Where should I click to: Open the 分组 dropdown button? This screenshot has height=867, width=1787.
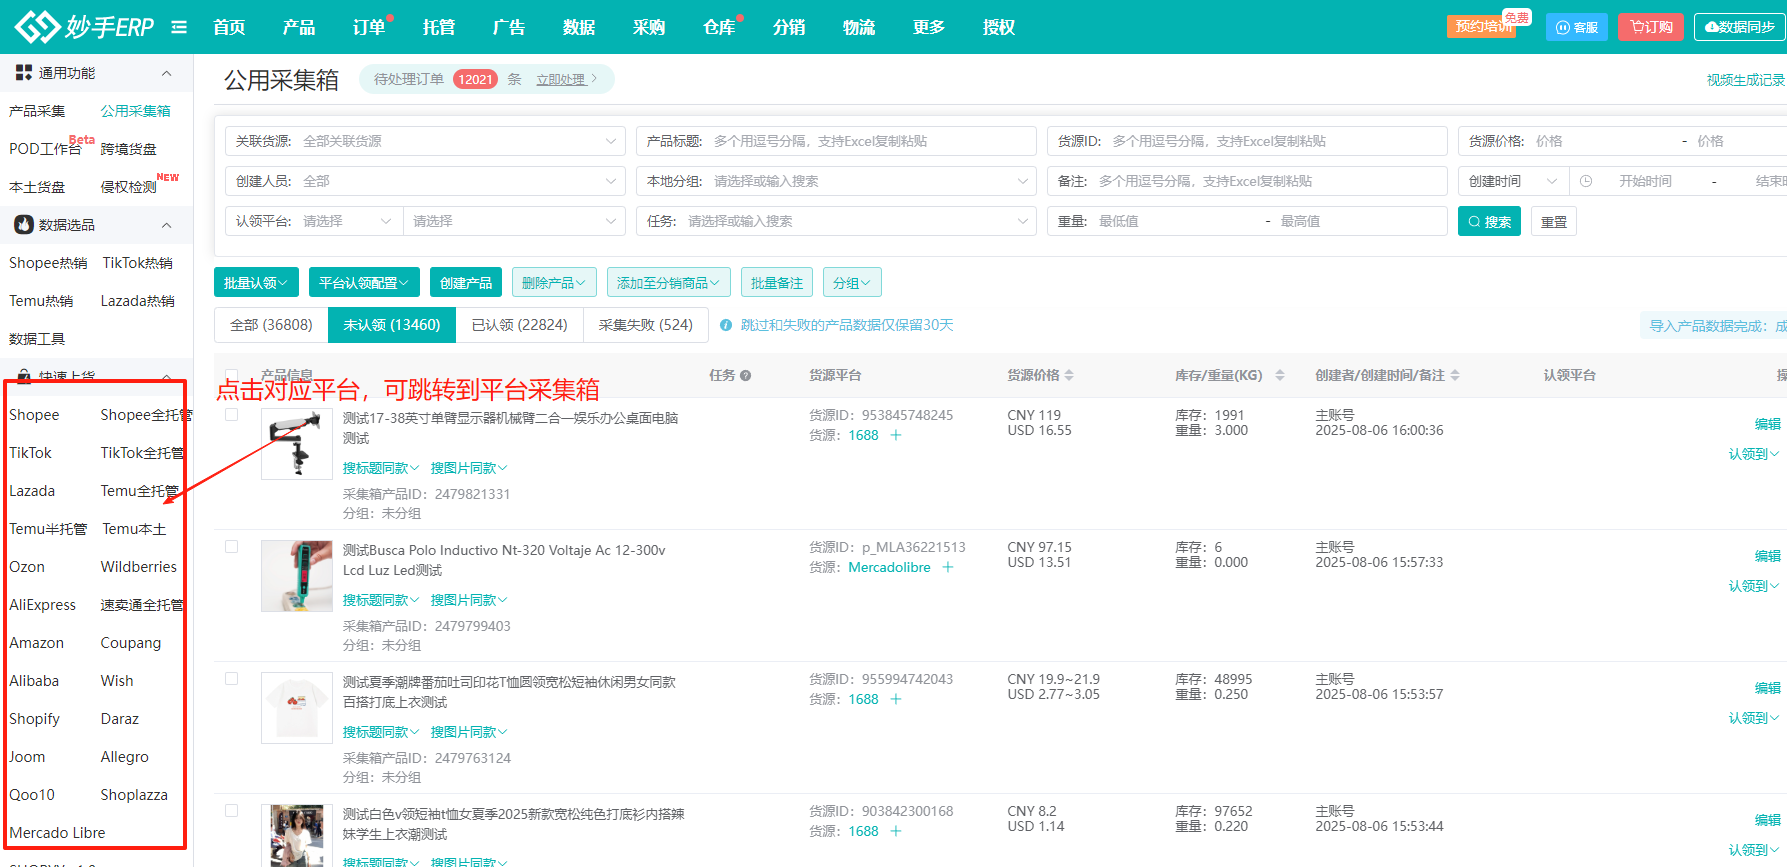pos(852,283)
